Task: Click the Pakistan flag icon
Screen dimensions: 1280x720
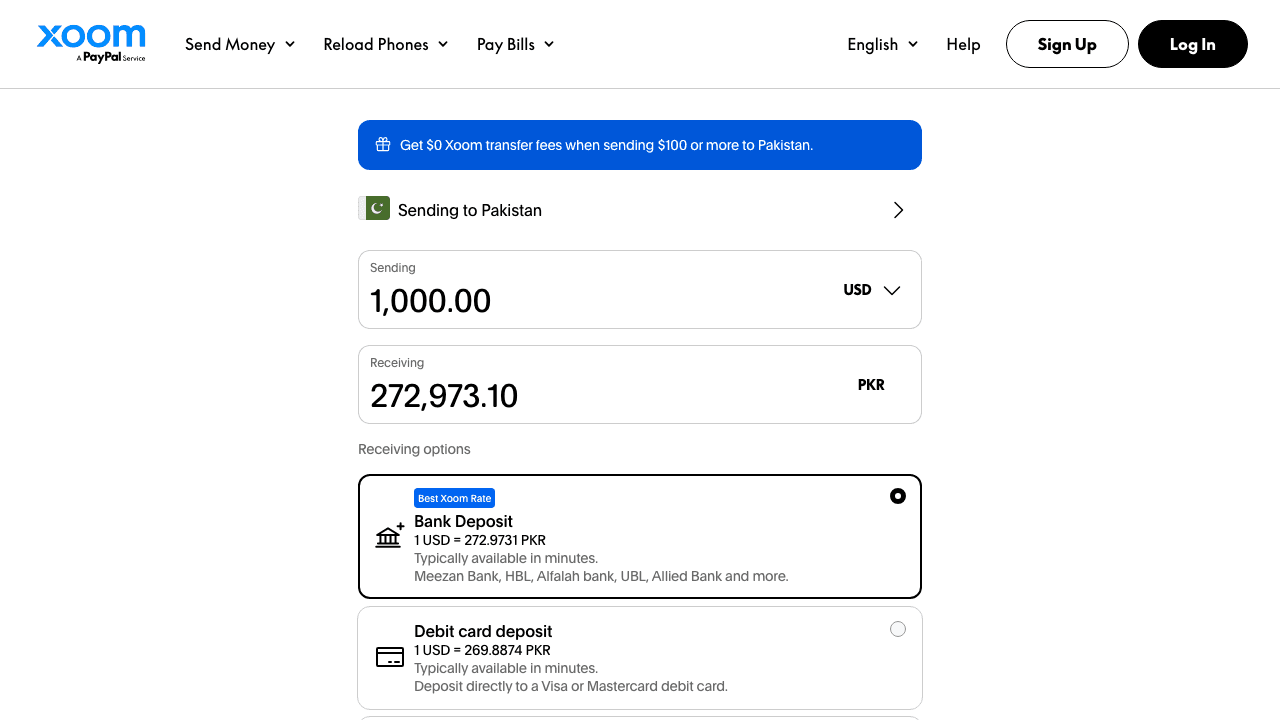Action: tap(374, 208)
